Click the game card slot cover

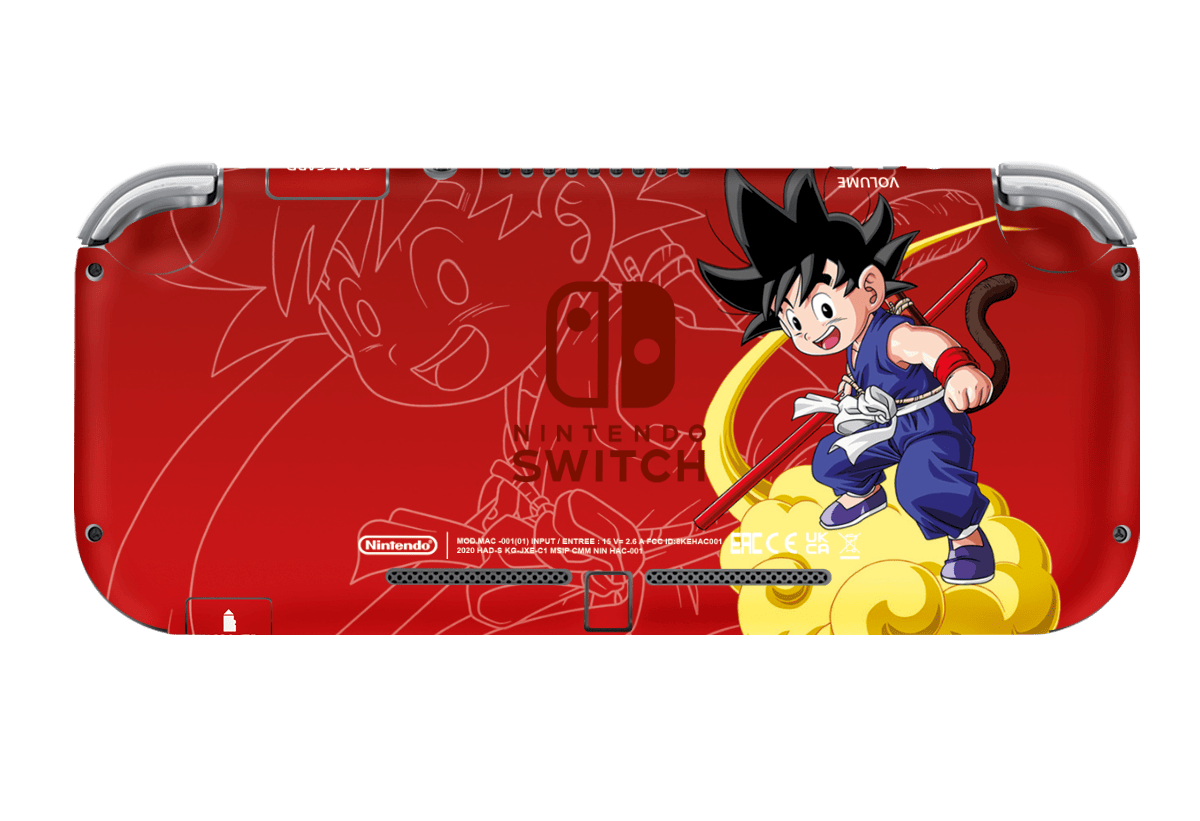coord(327,181)
